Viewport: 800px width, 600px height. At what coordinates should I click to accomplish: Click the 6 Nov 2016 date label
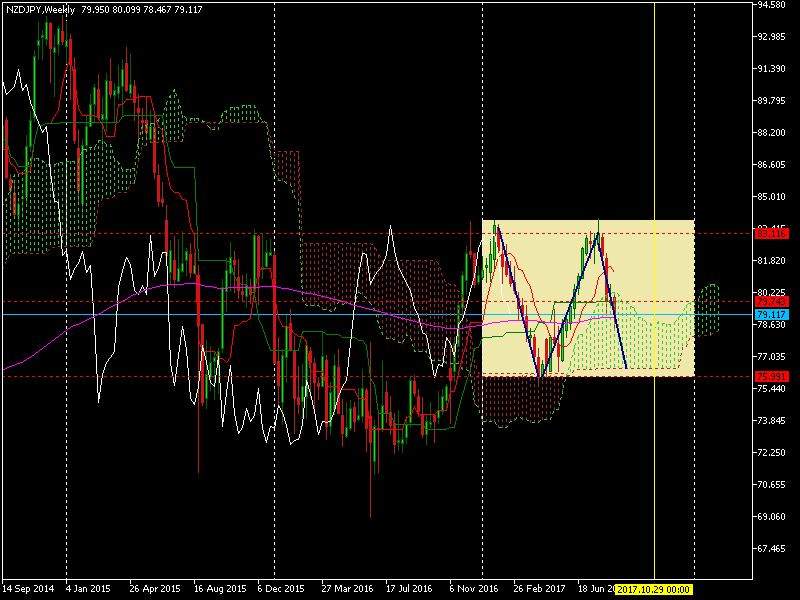[x=473, y=590]
